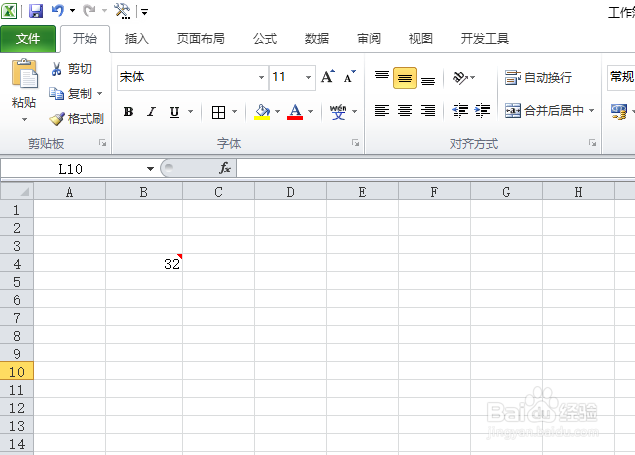Click the Name Box showing L10
635x455 pixels.
pos(71,169)
